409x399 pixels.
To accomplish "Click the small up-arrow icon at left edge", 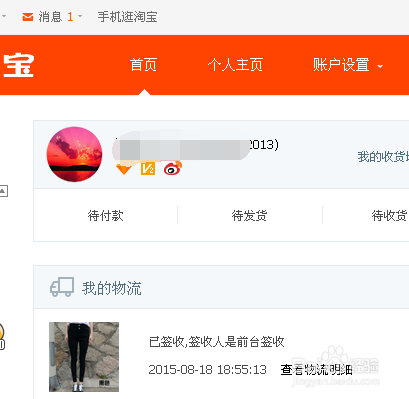I will click(3, 191).
